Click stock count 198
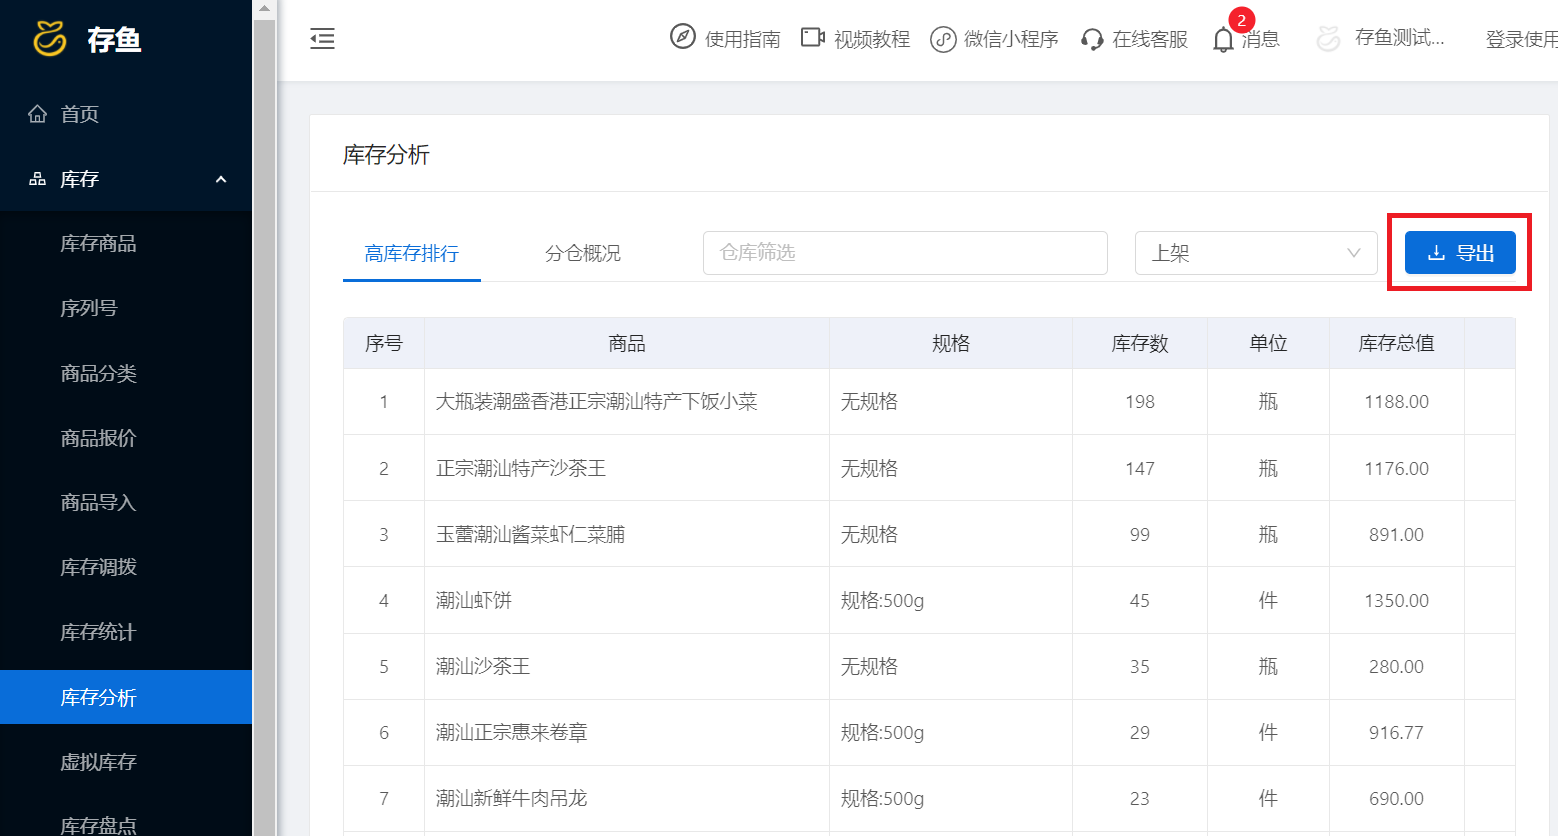Viewport: 1558px width, 836px height. pyautogui.click(x=1140, y=402)
